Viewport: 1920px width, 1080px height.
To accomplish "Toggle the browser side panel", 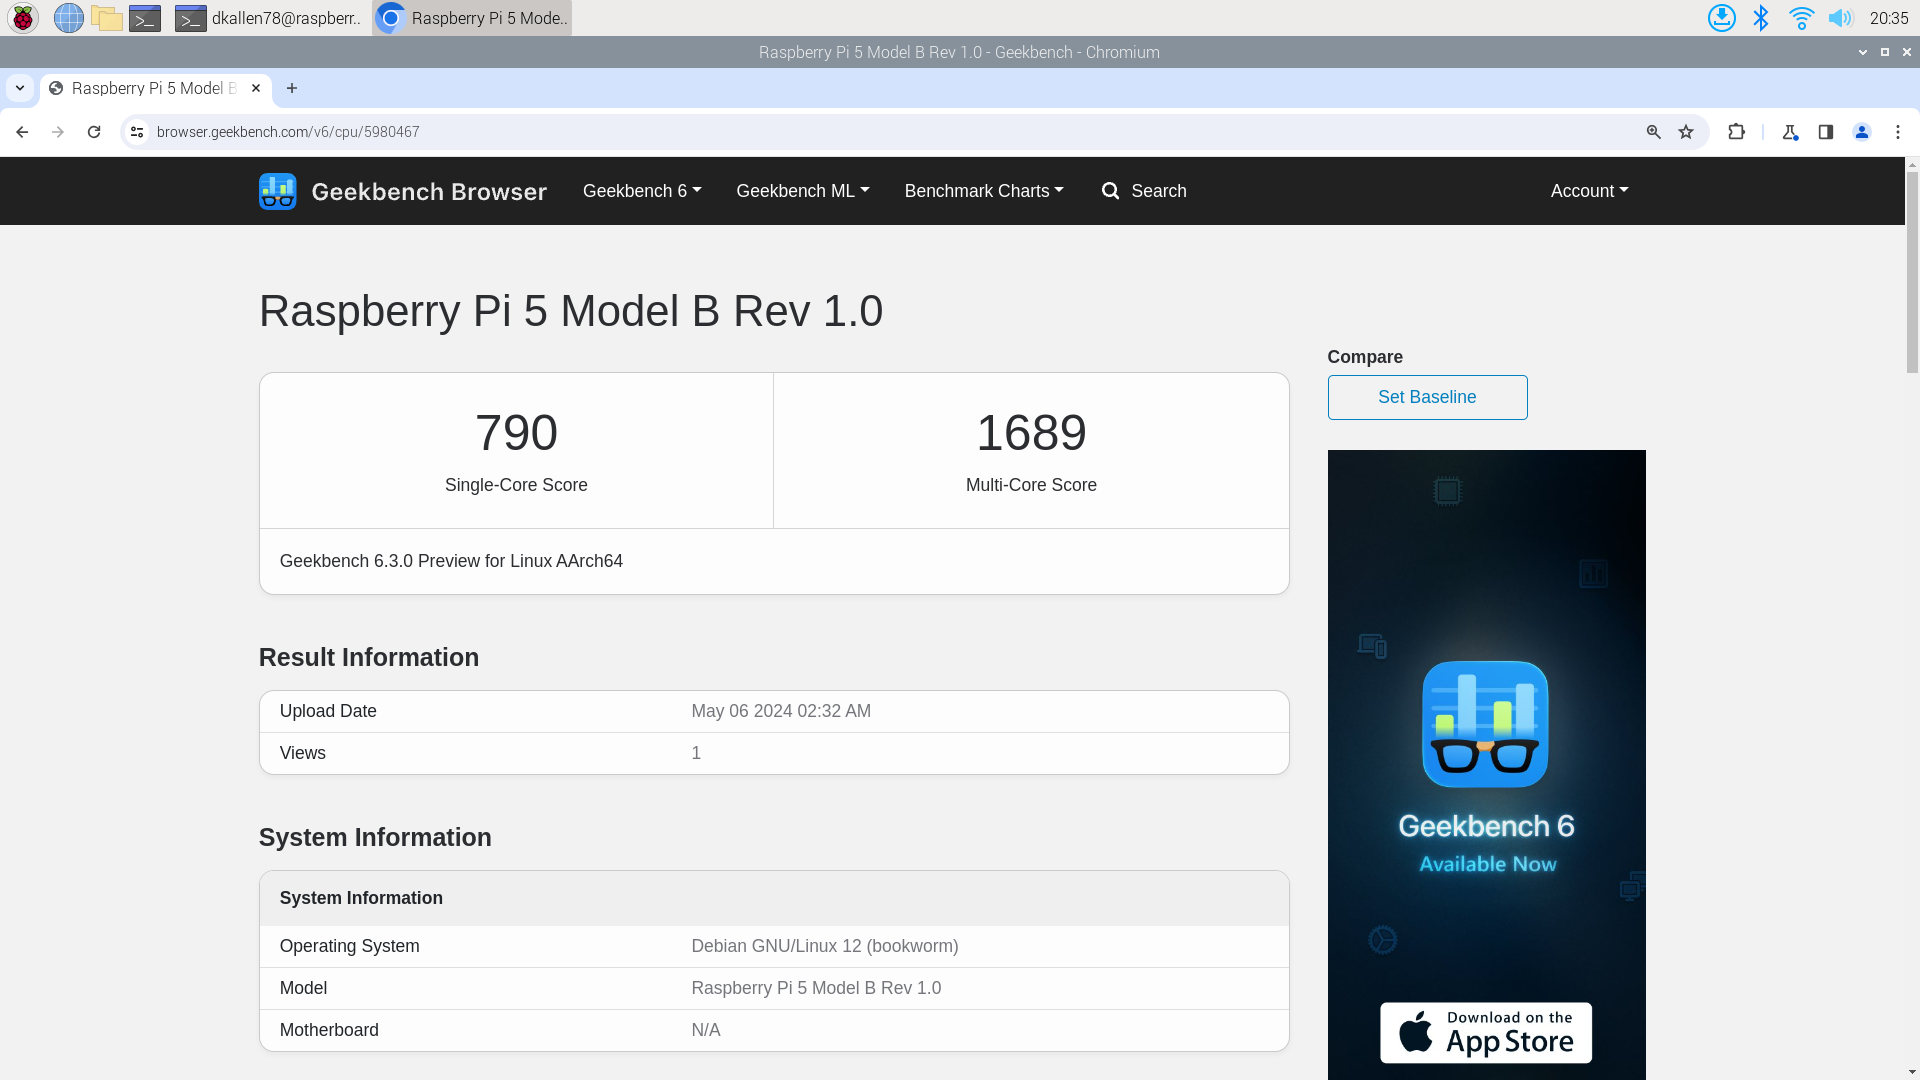I will [x=1826, y=132].
